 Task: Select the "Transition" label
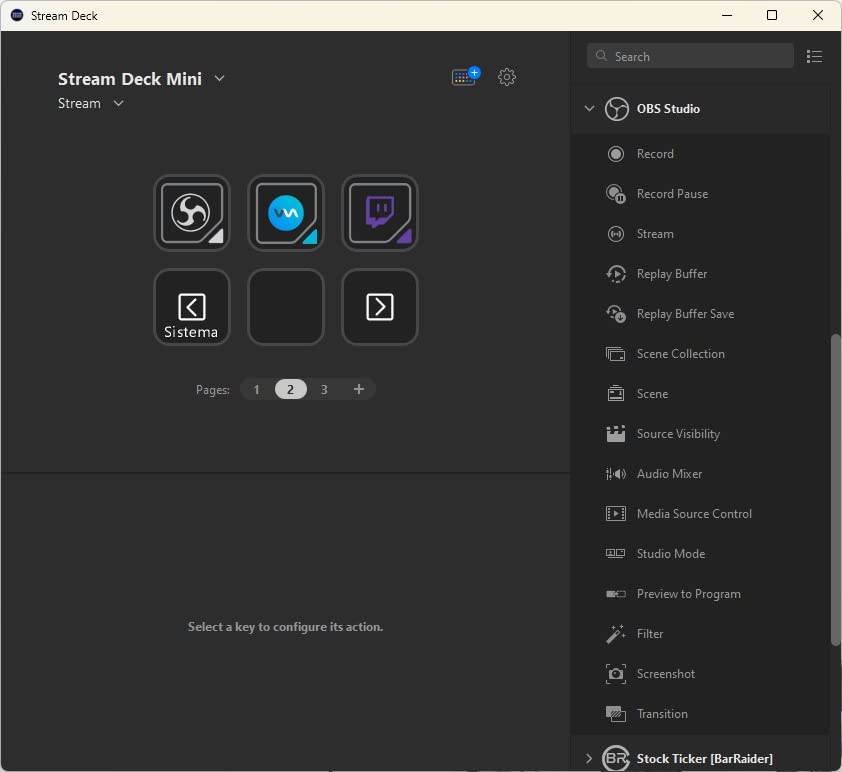(x=662, y=714)
